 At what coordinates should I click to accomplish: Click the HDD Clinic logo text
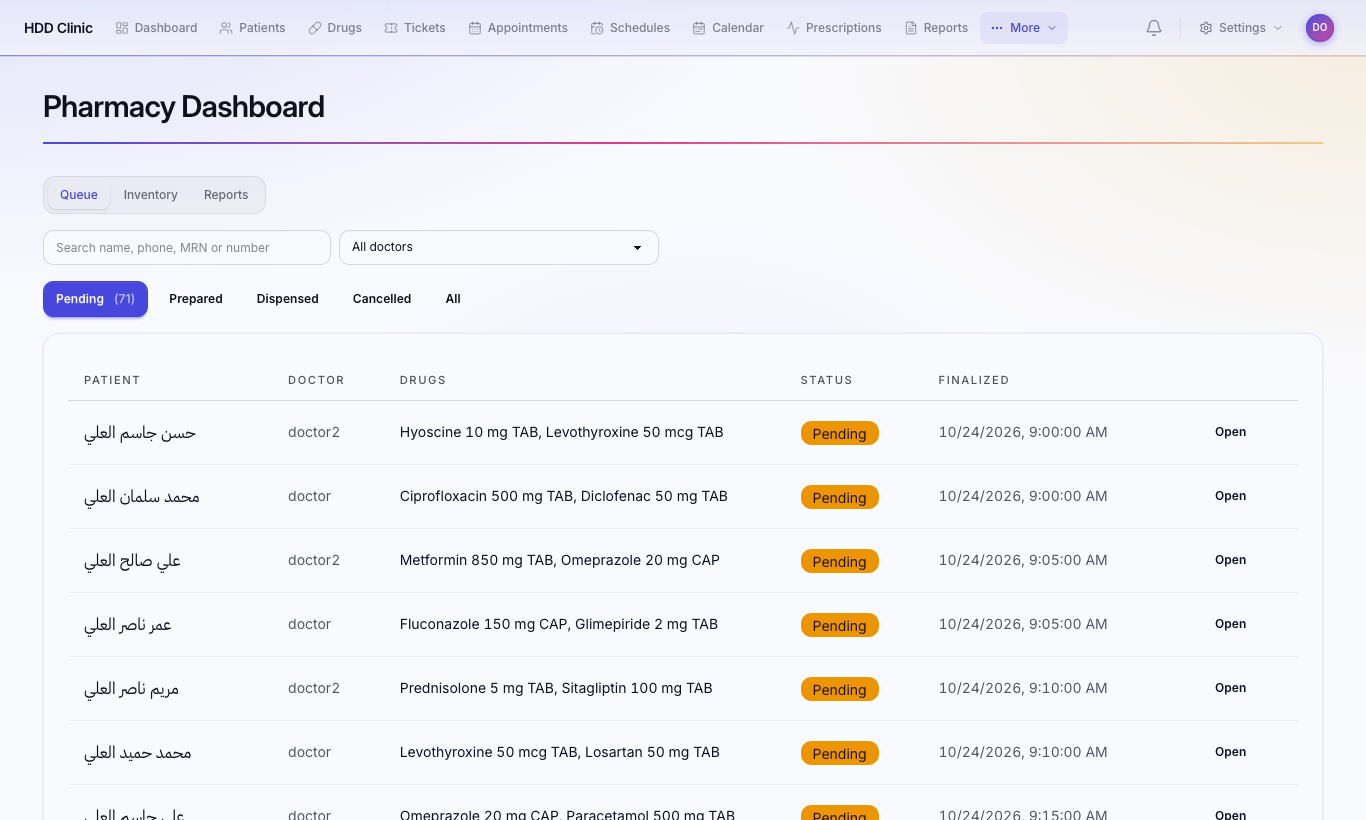58,28
